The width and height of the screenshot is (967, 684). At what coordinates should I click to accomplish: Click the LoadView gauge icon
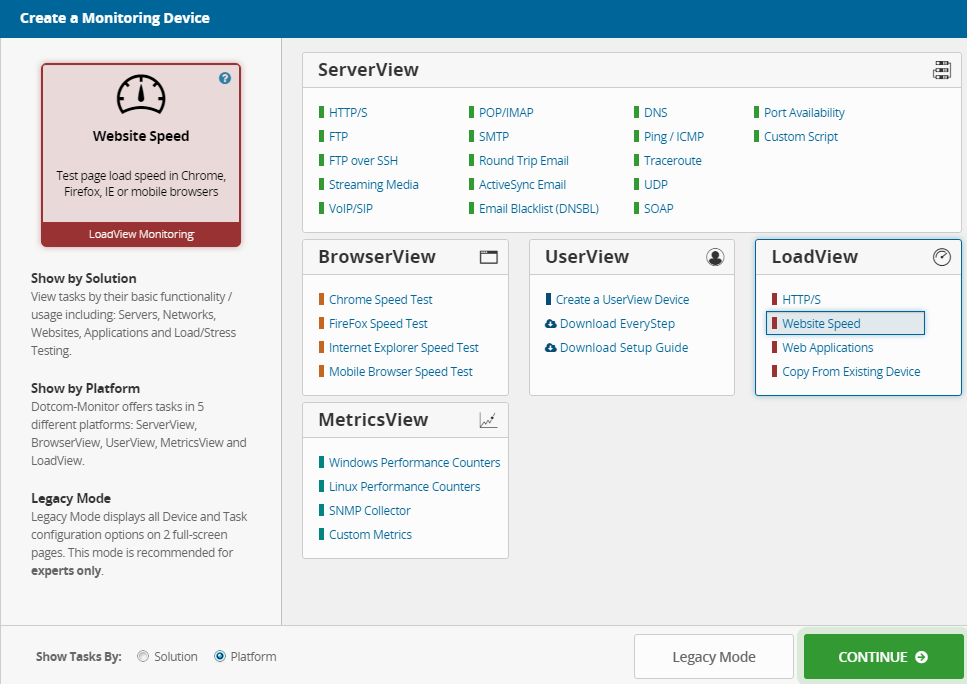(942, 257)
